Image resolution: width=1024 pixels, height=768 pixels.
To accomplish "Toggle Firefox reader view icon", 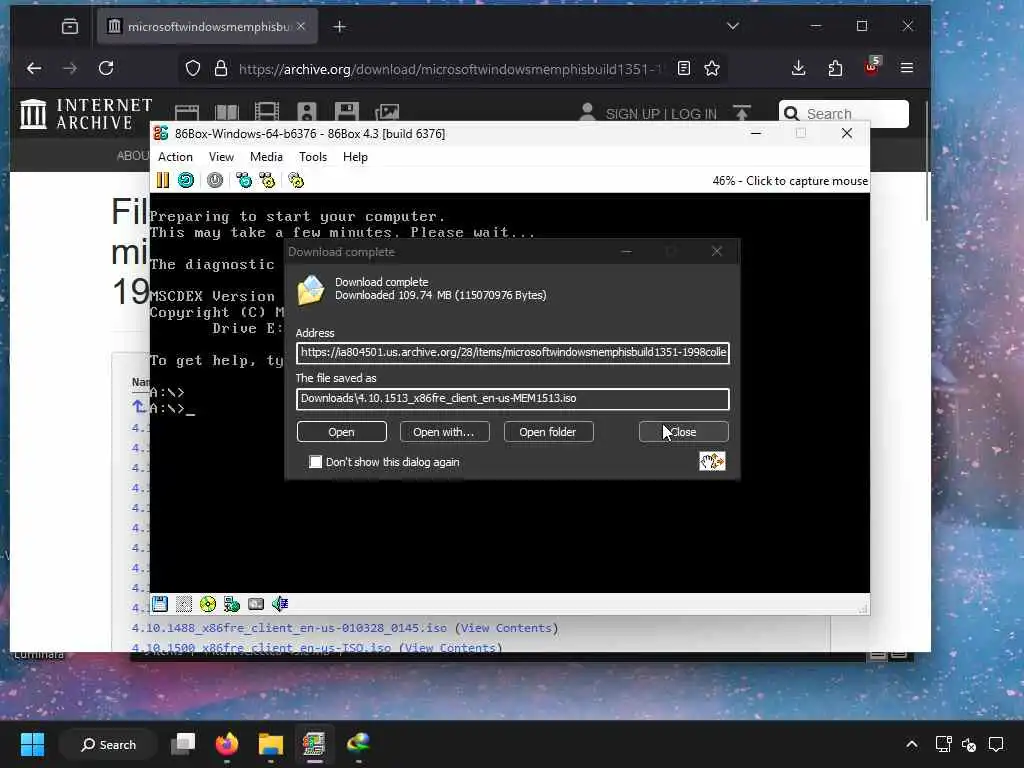I will click(x=684, y=69).
